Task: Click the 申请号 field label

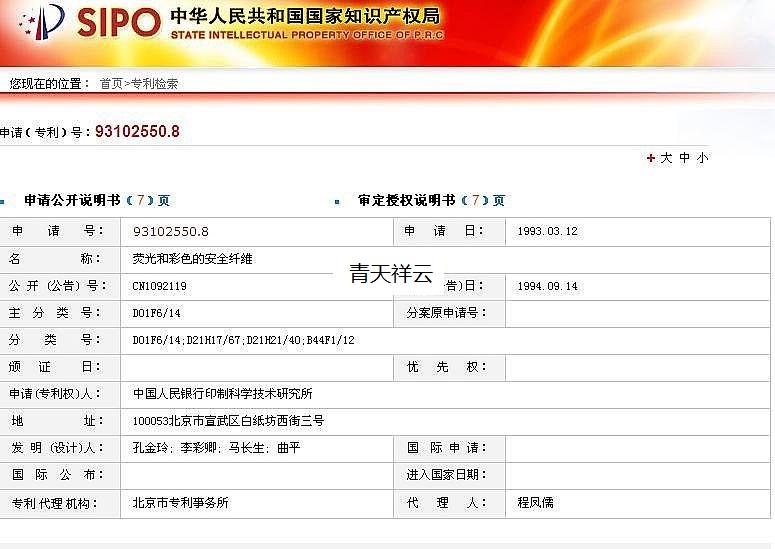Action: point(58,231)
